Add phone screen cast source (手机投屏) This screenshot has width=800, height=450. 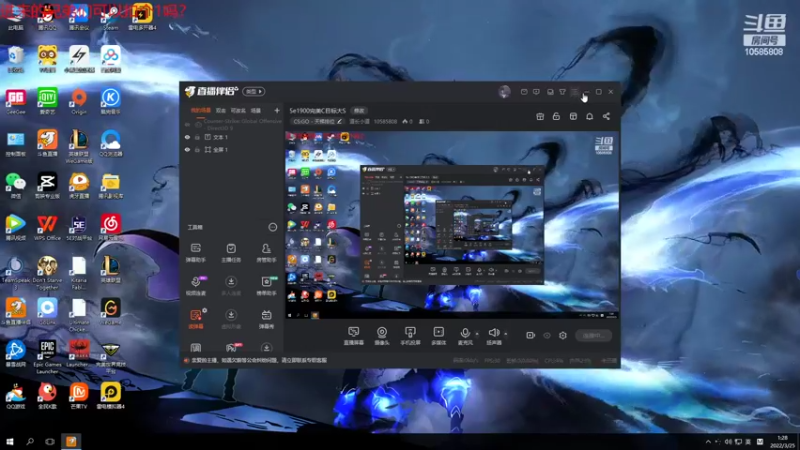410,336
